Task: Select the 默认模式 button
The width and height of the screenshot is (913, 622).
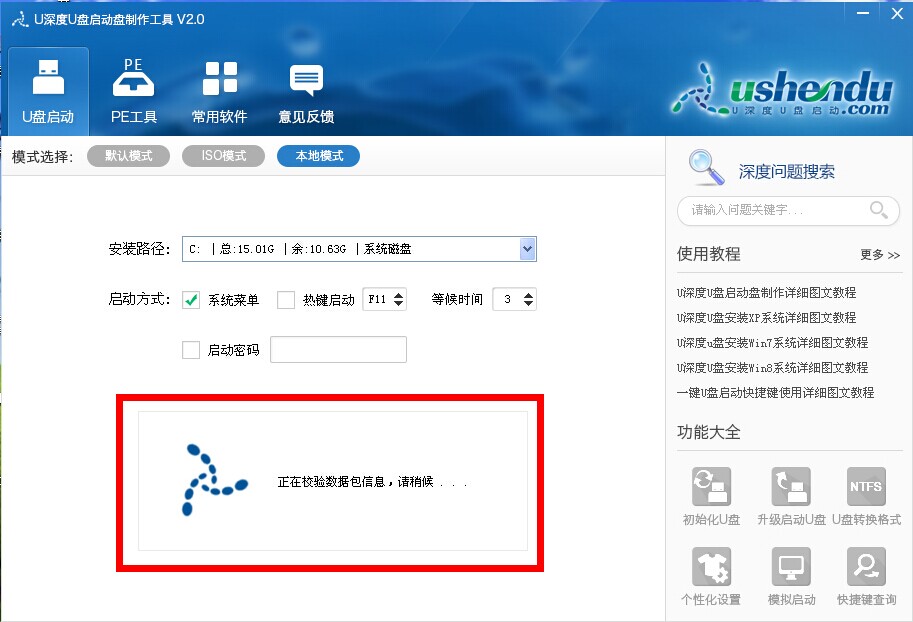Action: pyautogui.click(x=128, y=156)
